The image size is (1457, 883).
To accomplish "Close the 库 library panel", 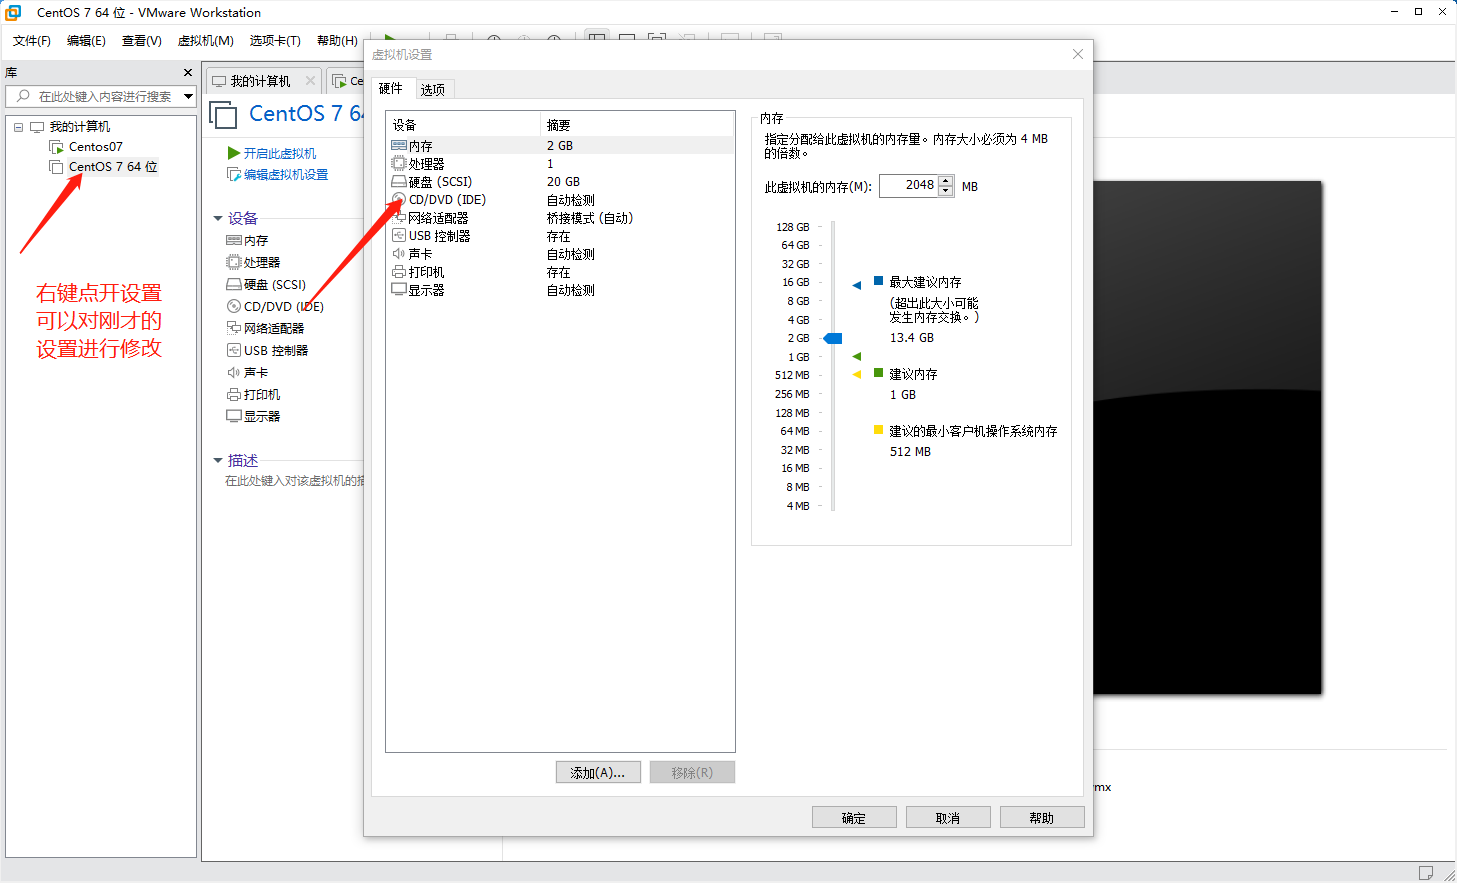I will click(x=188, y=73).
